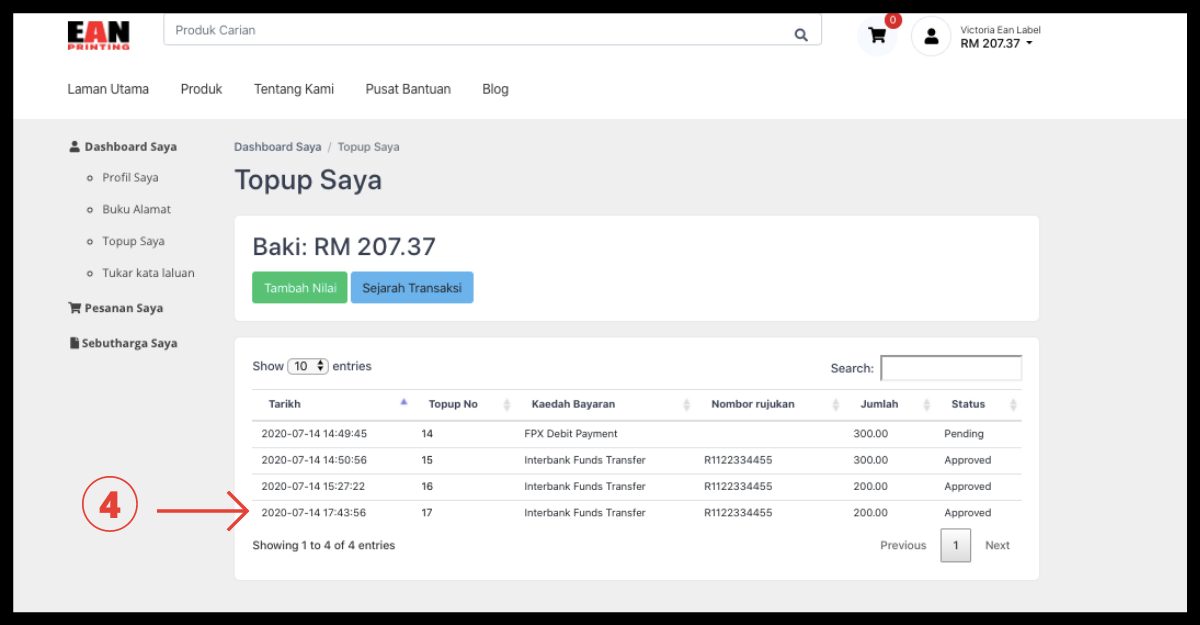Click the Sejarah Transaksi button

pos(412,288)
